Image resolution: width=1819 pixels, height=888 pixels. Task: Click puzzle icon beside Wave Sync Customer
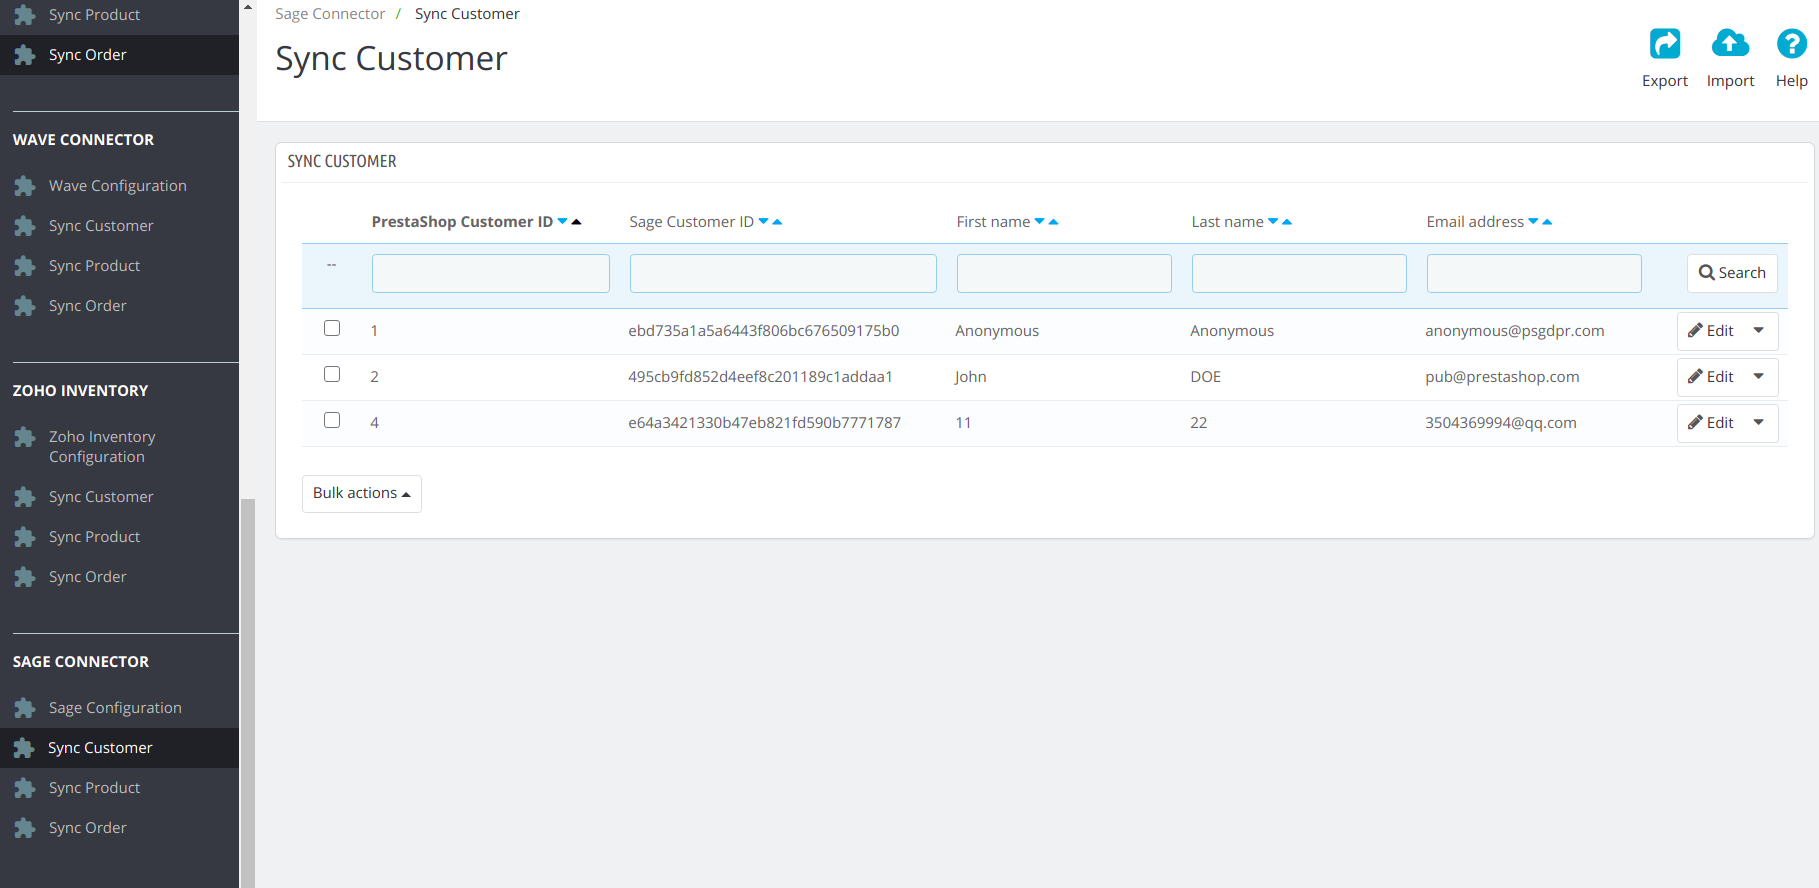coord(25,226)
